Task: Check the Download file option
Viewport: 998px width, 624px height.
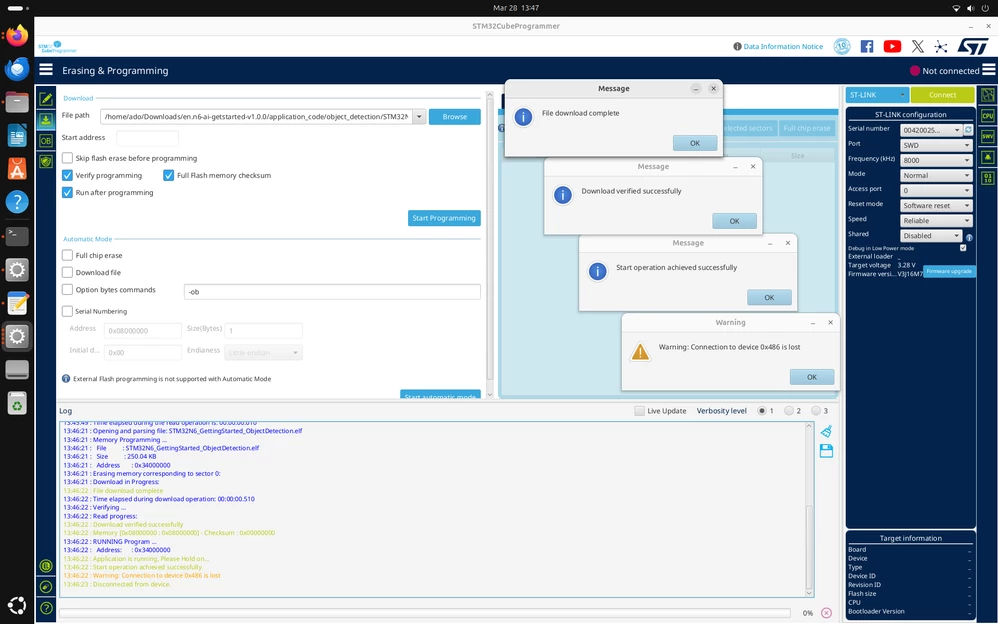Action: coord(67,273)
